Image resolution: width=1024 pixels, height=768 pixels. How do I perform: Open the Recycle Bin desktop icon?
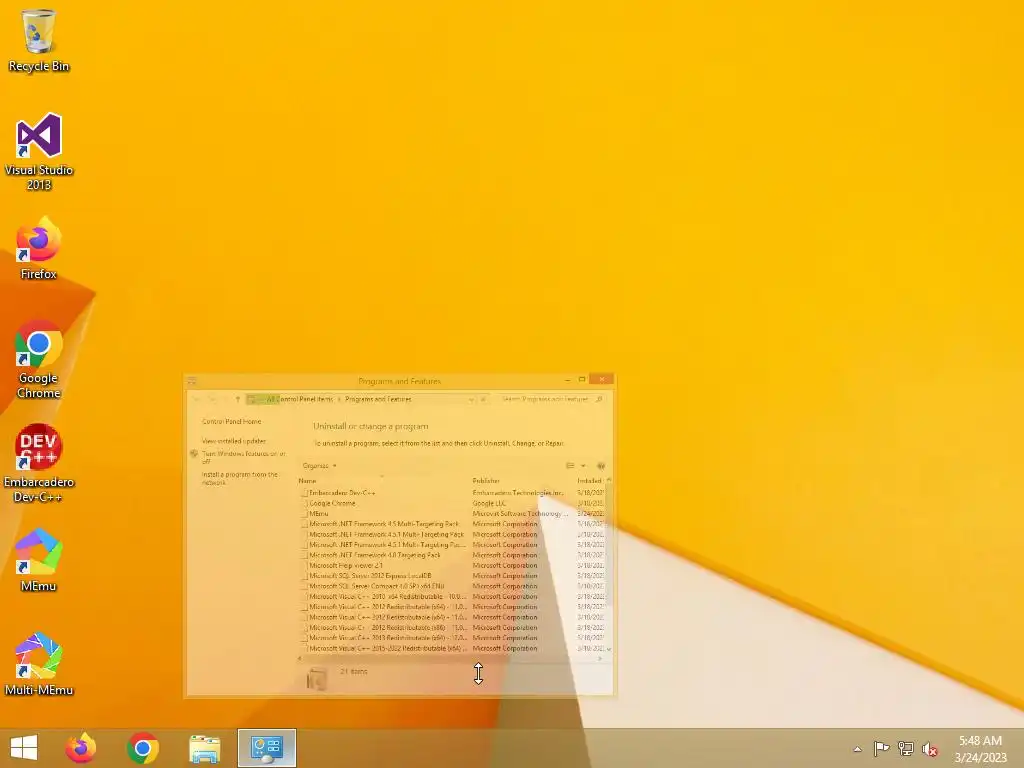pos(39,40)
